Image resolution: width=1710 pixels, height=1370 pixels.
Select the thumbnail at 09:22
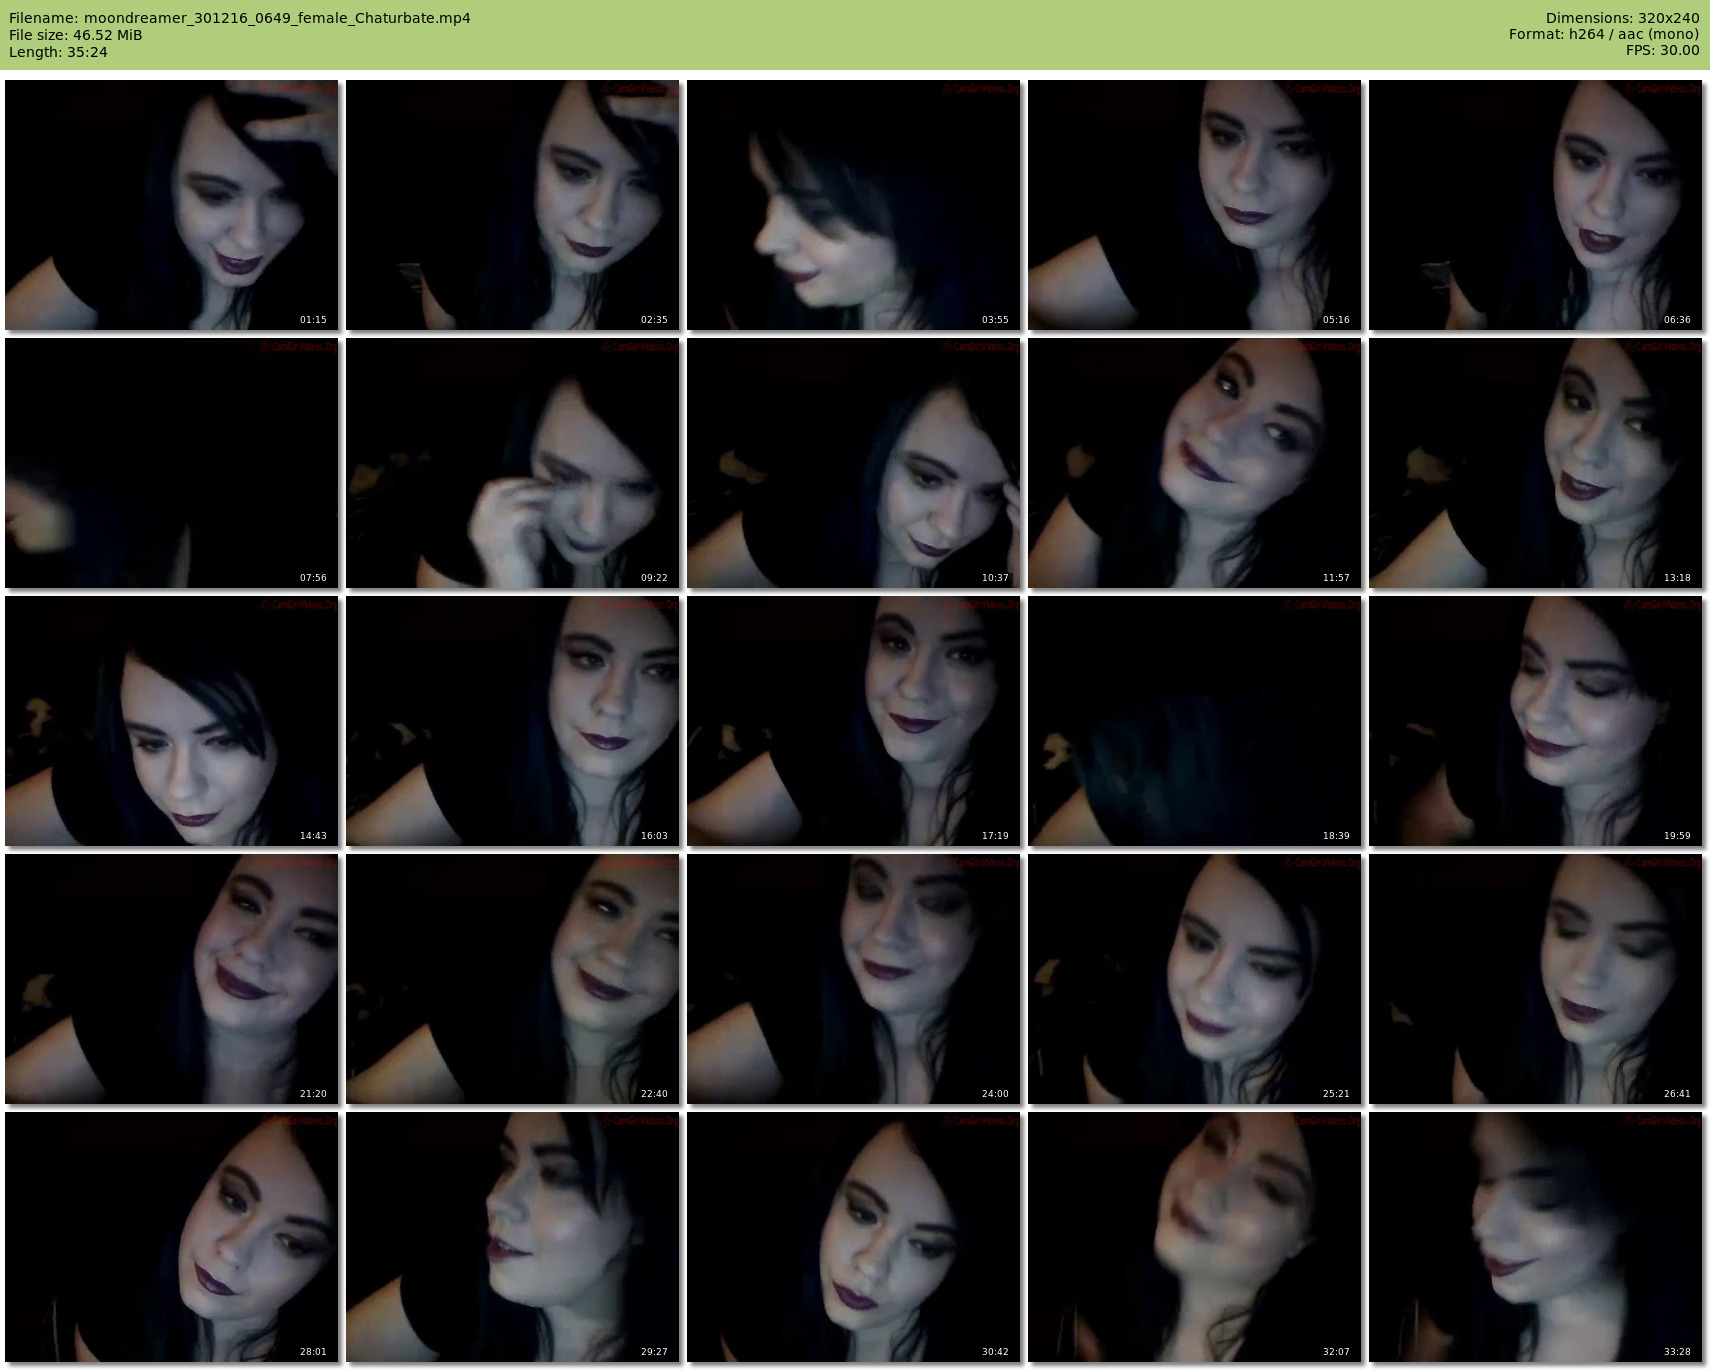513,463
